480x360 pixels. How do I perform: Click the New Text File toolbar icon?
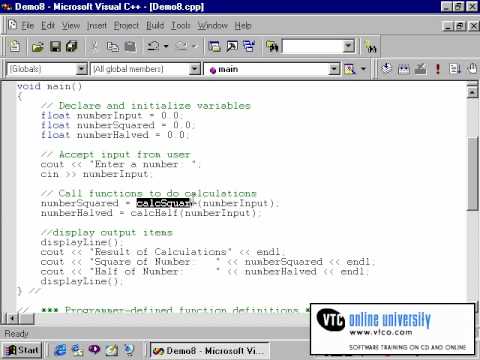(x=14, y=46)
